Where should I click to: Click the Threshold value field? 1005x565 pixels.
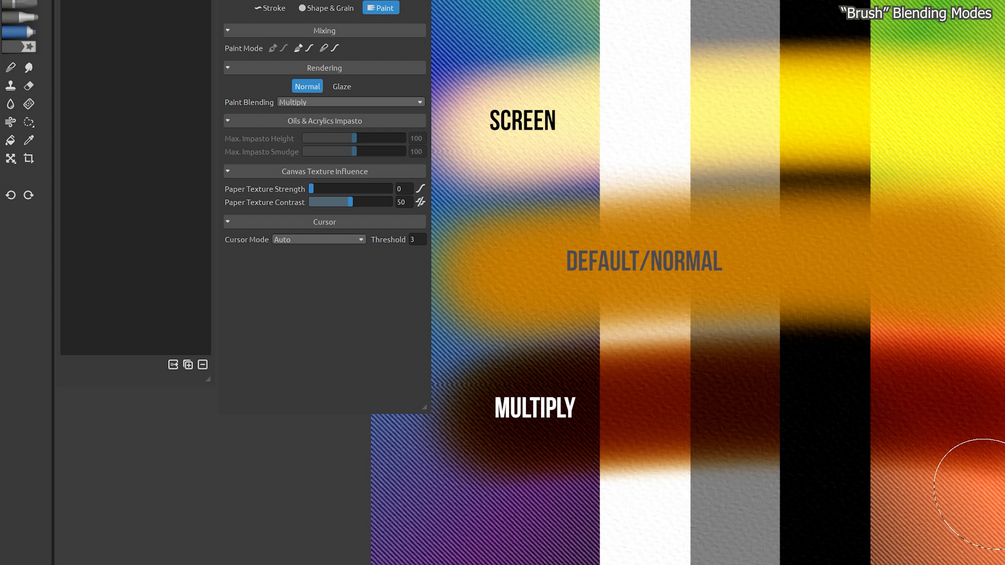pyautogui.click(x=417, y=239)
